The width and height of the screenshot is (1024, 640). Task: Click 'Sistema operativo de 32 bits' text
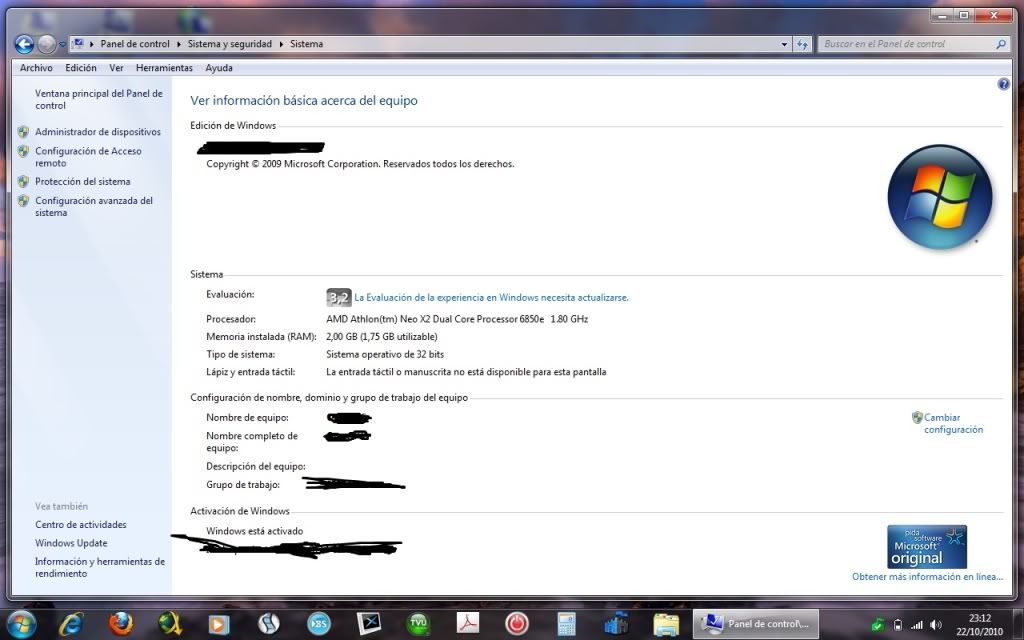[385, 355]
